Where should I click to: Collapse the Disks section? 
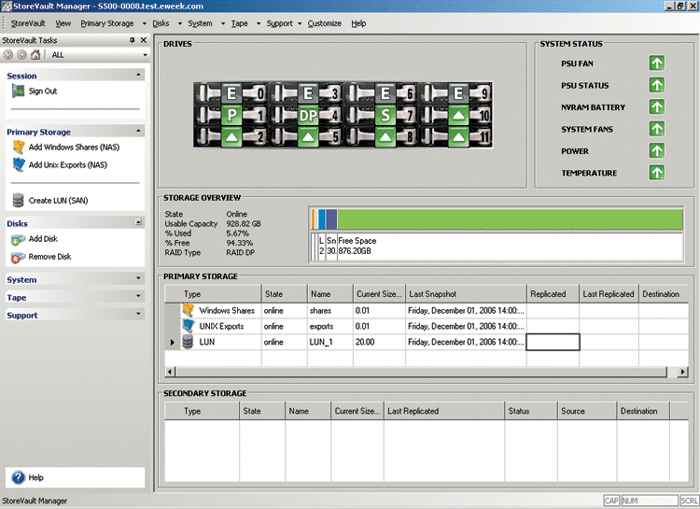tap(138, 222)
